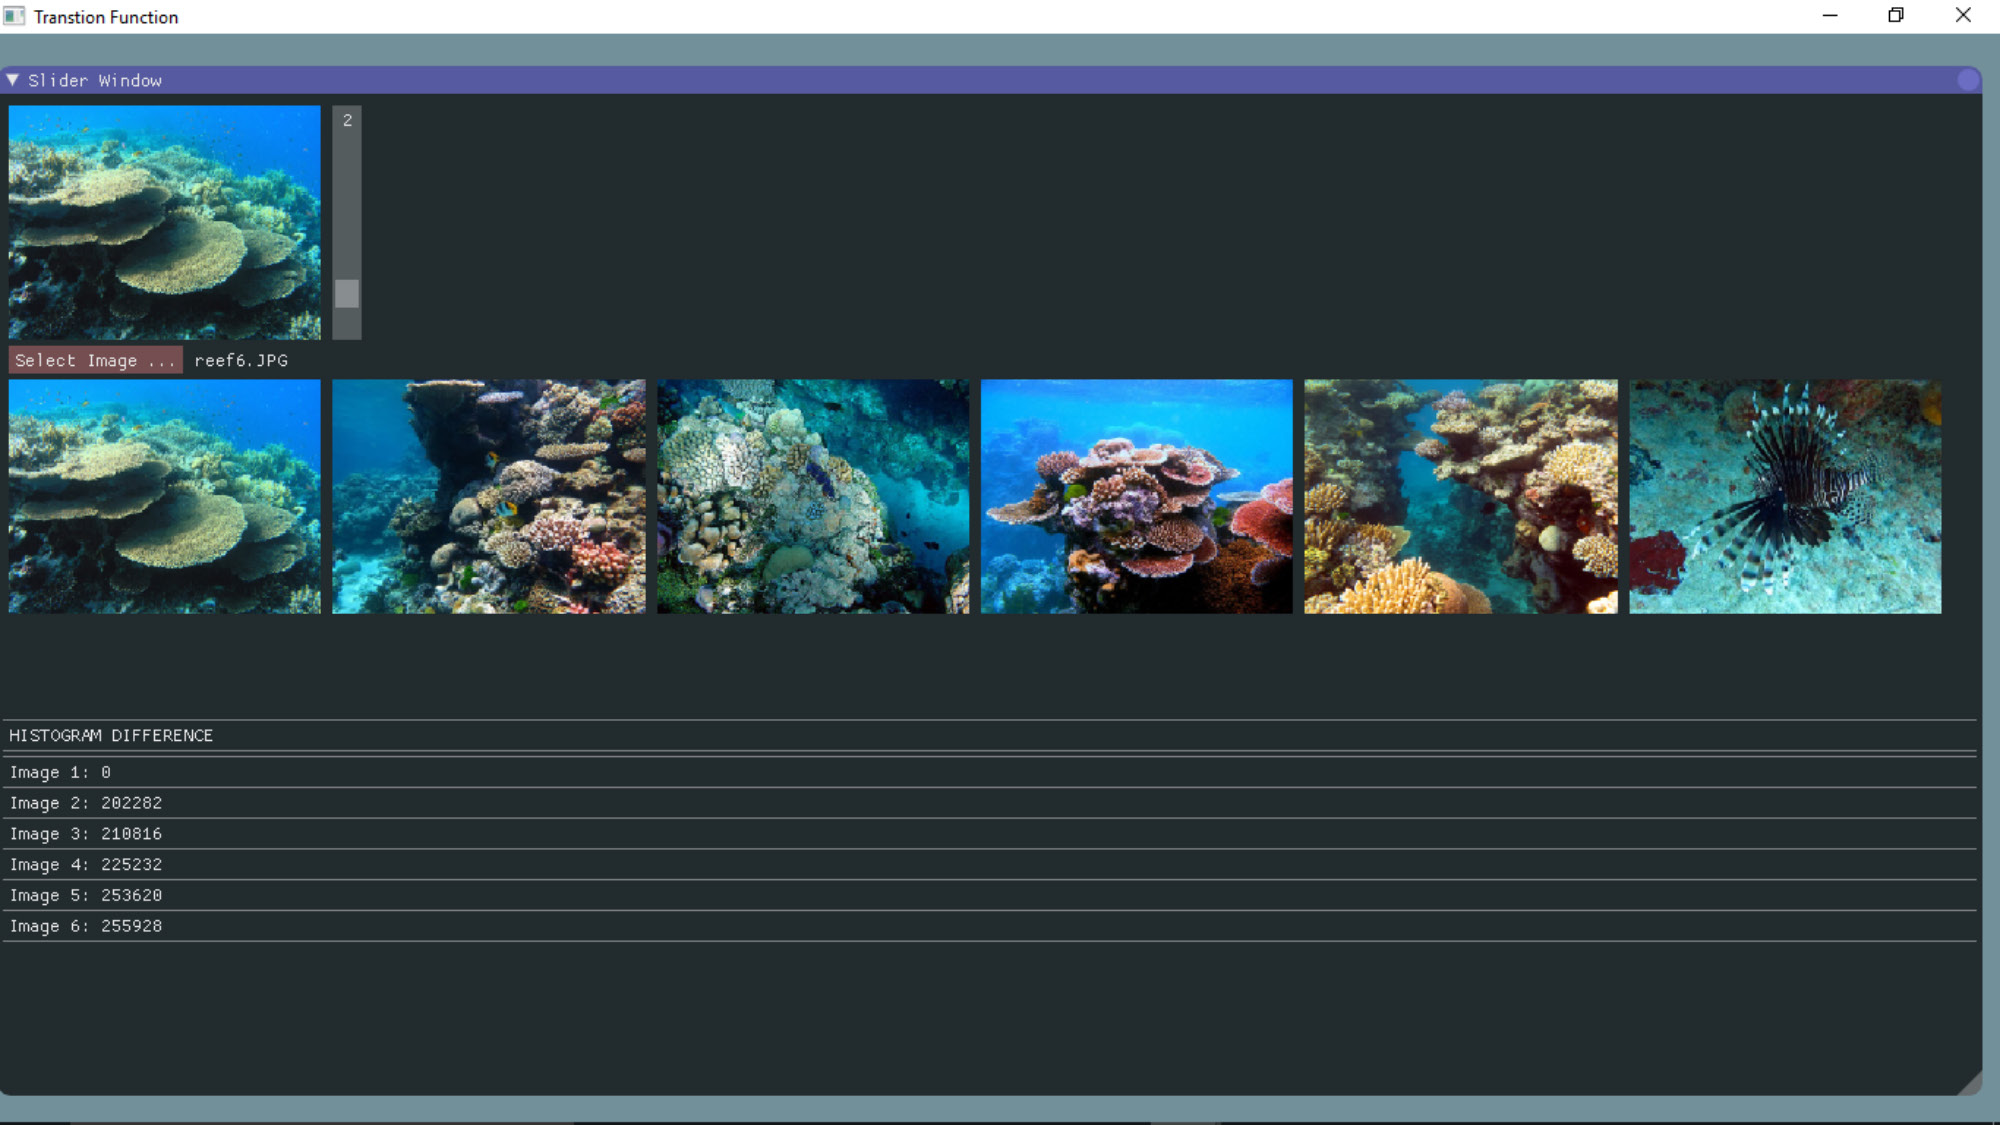The width and height of the screenshot is (2000, 1125).
Task: Click the HISTOGRAM DIFFERENCE header
Action: tap(111, 735)
